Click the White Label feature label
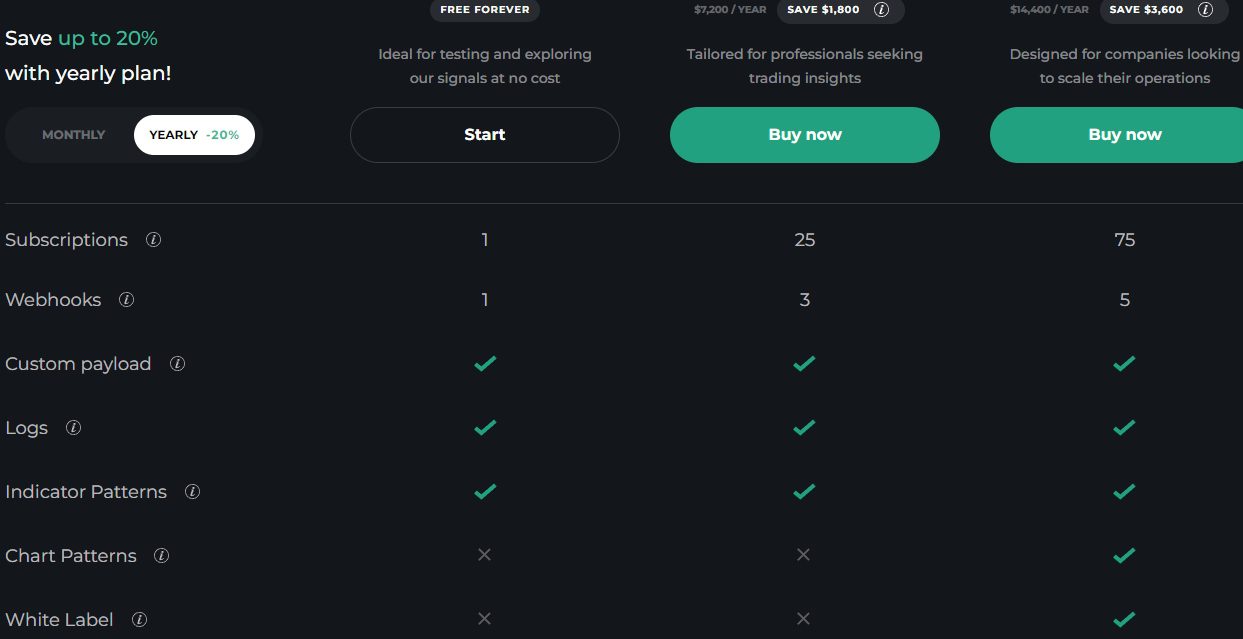Screen dimensions: 1243x639 (59, 620)
